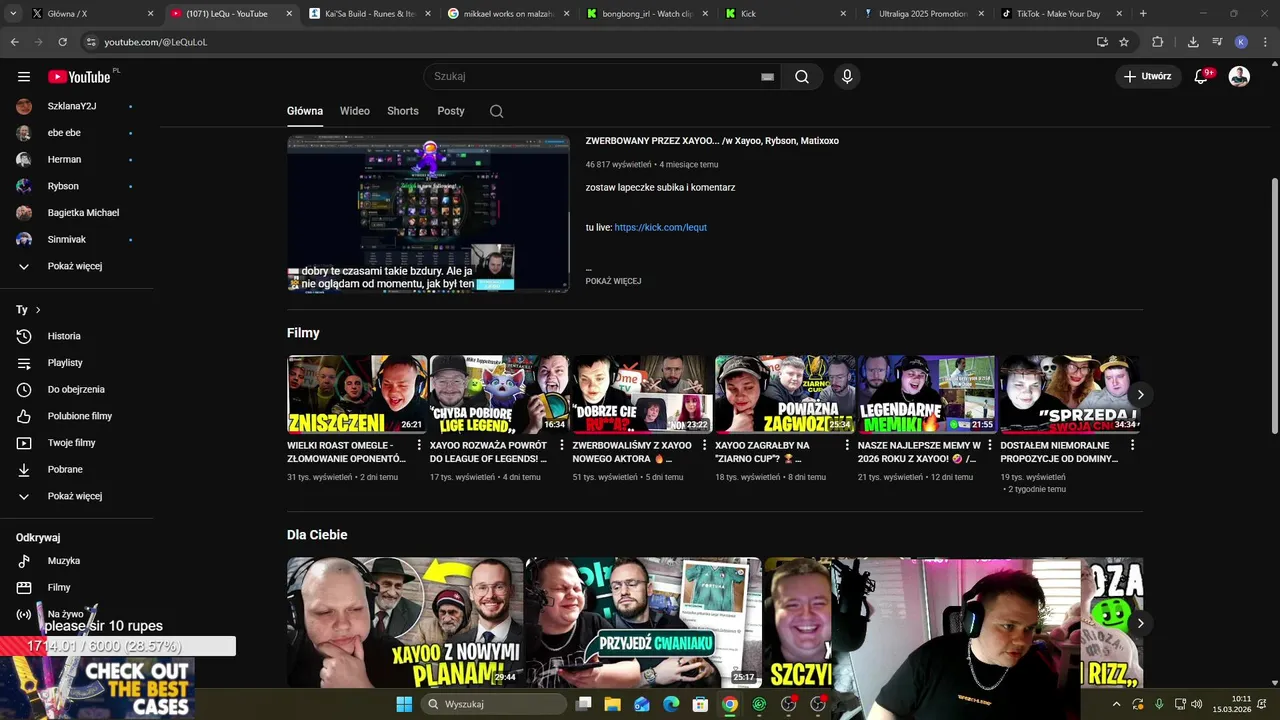Viewport: 1280px width, 720px height.
Task: Open Microsoft Store from taskbar
Action: 700,704
